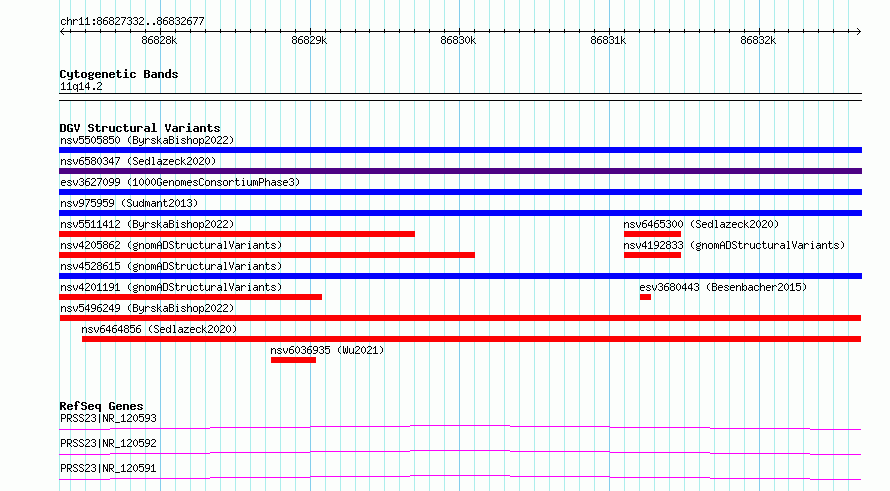Select the red bar under nsv6465300
Viewport: 890px width, 491px height.
pos(652,234)
